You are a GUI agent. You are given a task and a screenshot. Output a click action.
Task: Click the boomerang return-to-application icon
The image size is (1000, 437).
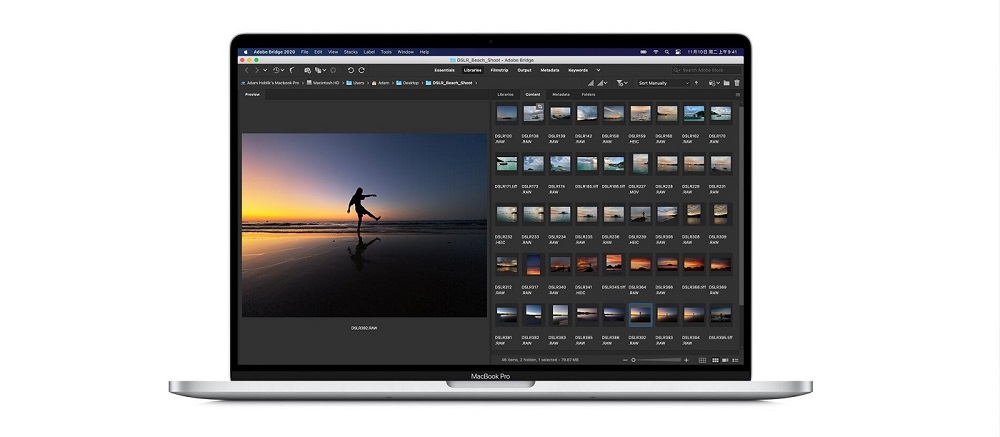292,70
